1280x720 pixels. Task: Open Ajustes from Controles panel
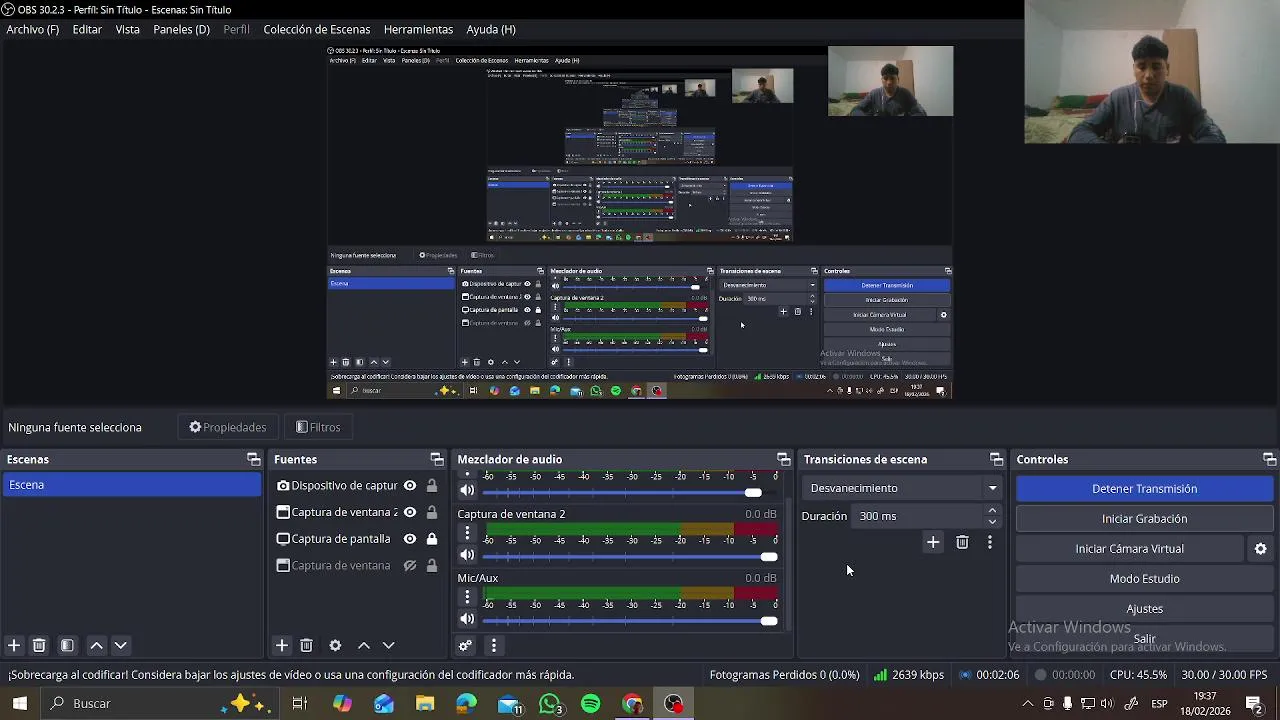(1145, 609)
